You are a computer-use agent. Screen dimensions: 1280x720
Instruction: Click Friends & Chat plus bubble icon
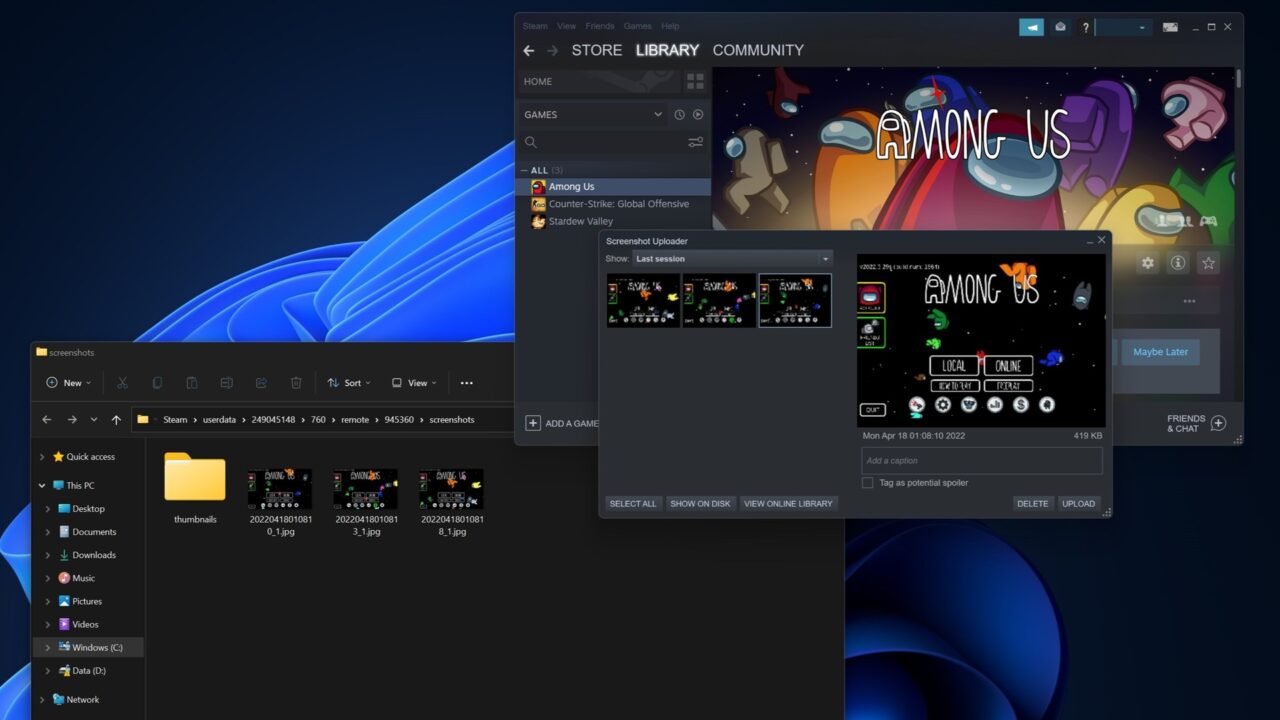1218,423
